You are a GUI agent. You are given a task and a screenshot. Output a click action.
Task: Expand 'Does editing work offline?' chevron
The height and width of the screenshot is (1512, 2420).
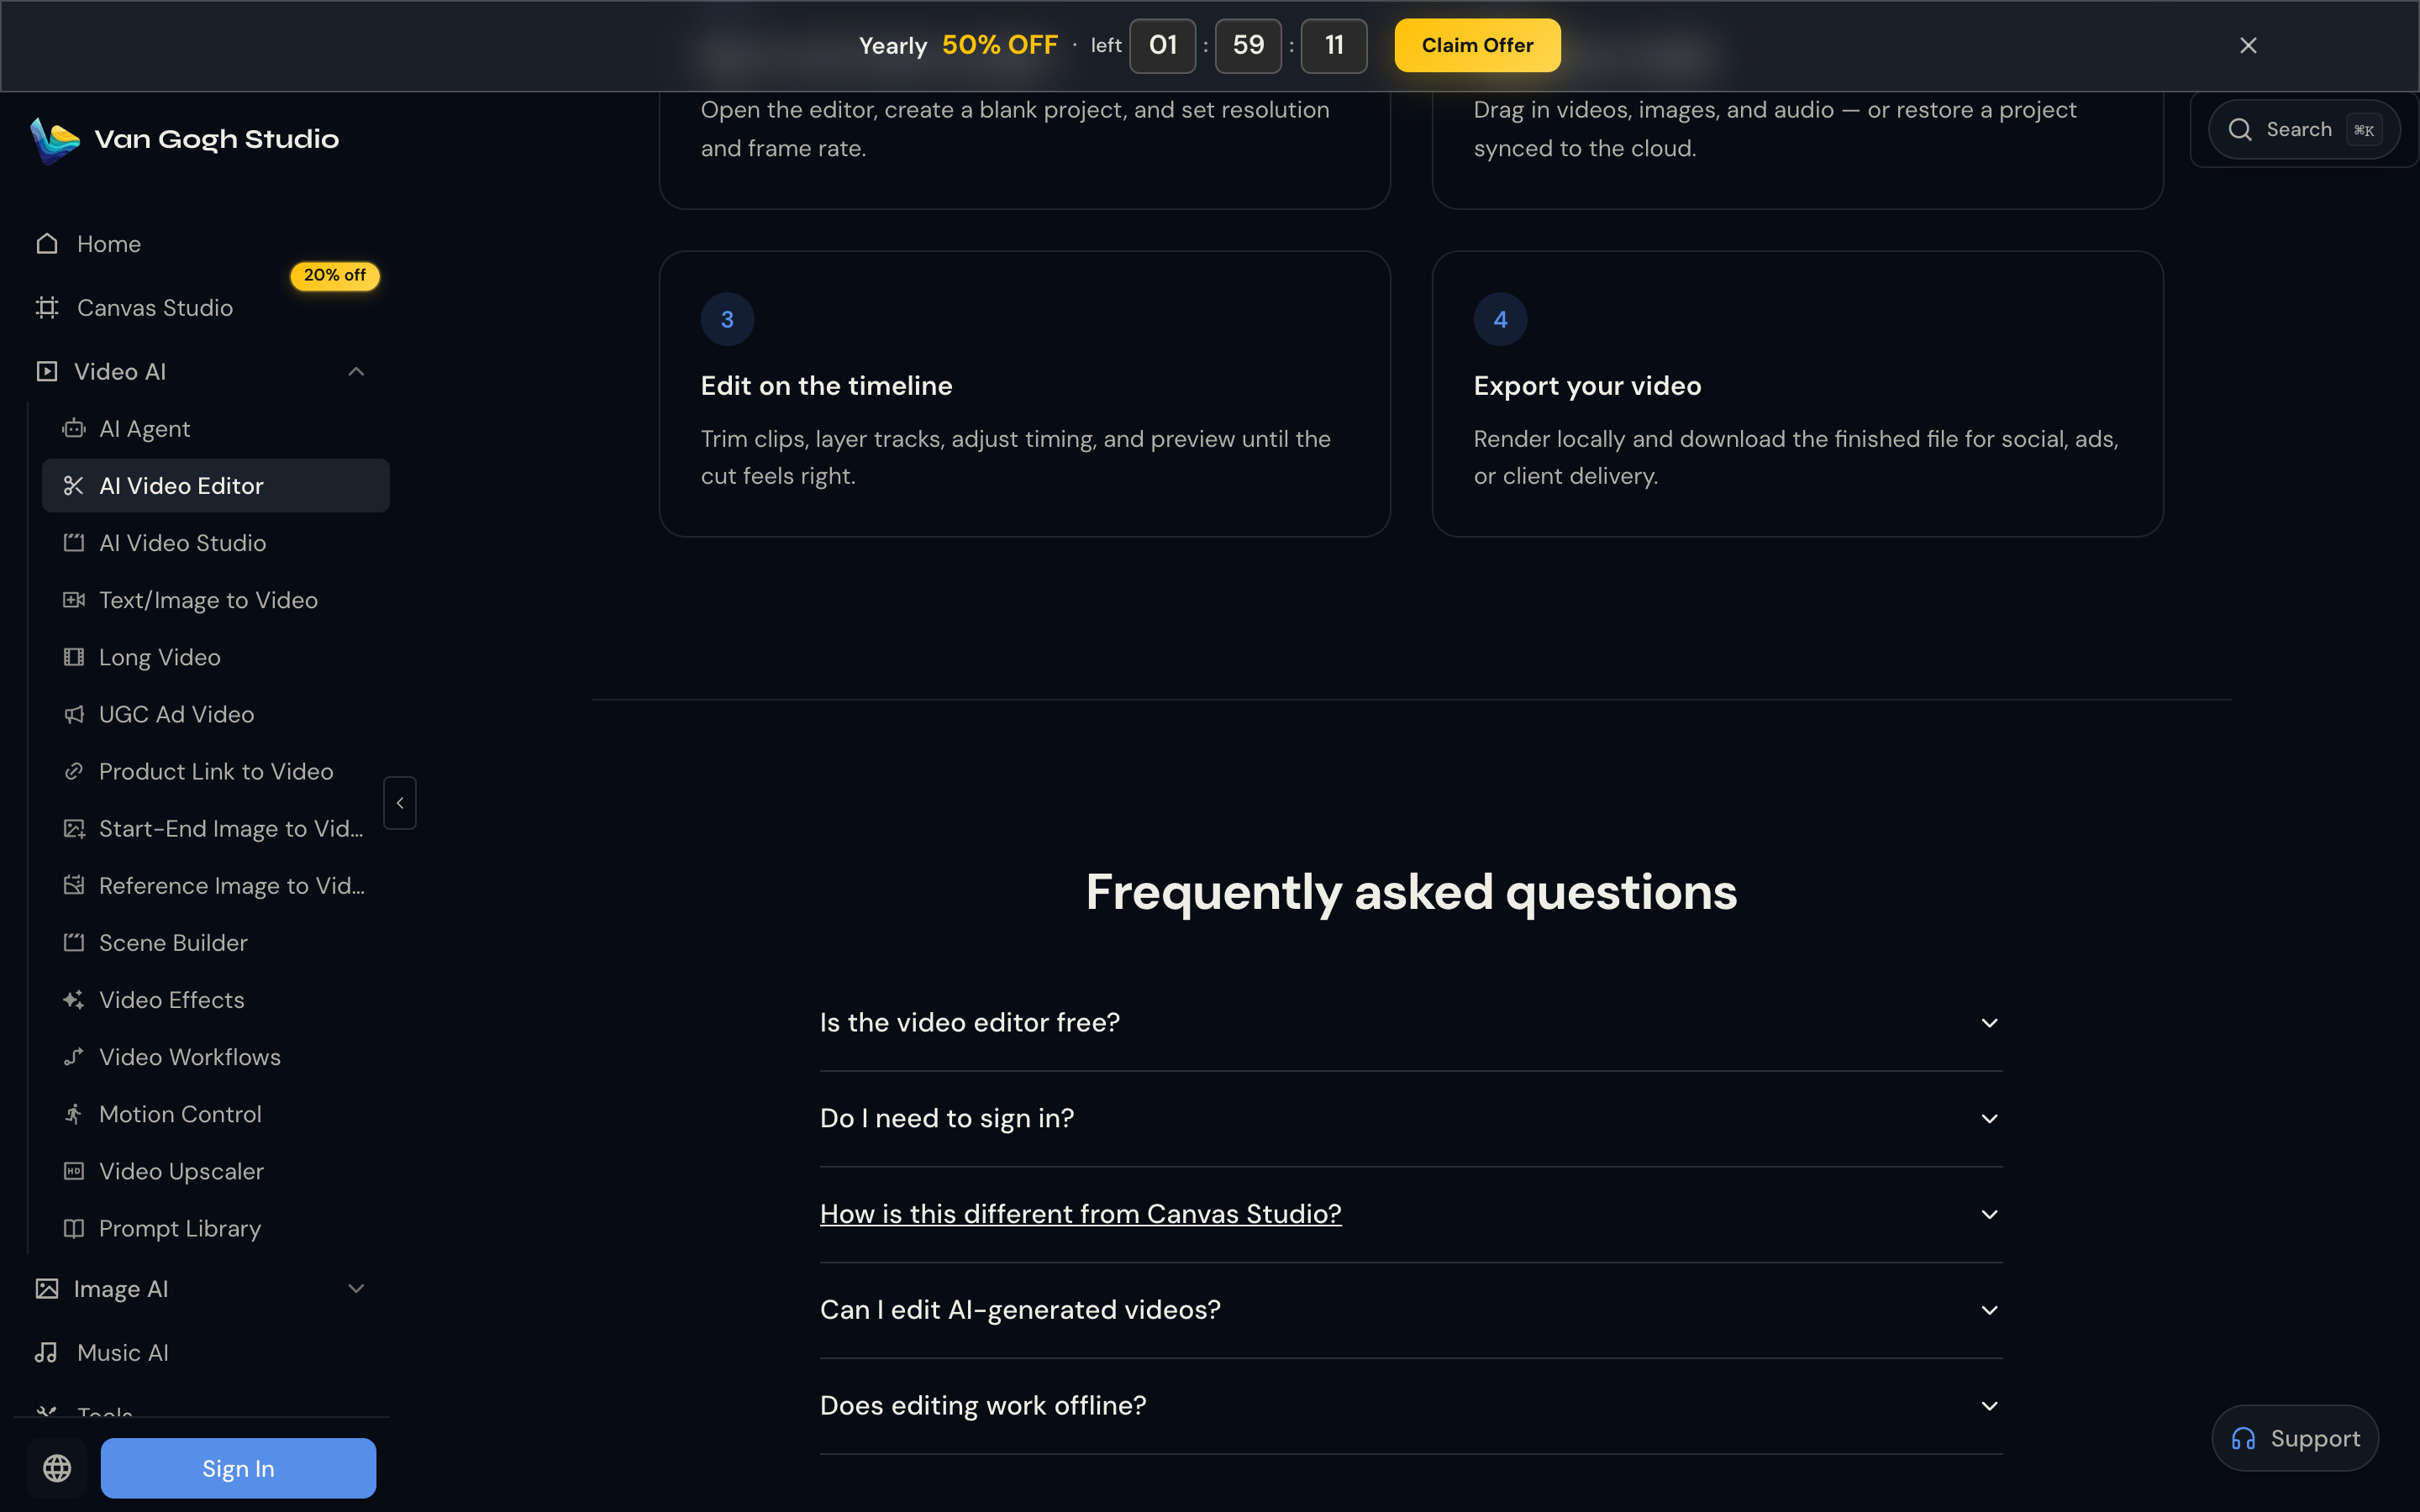click(x=1989, y=1406)
